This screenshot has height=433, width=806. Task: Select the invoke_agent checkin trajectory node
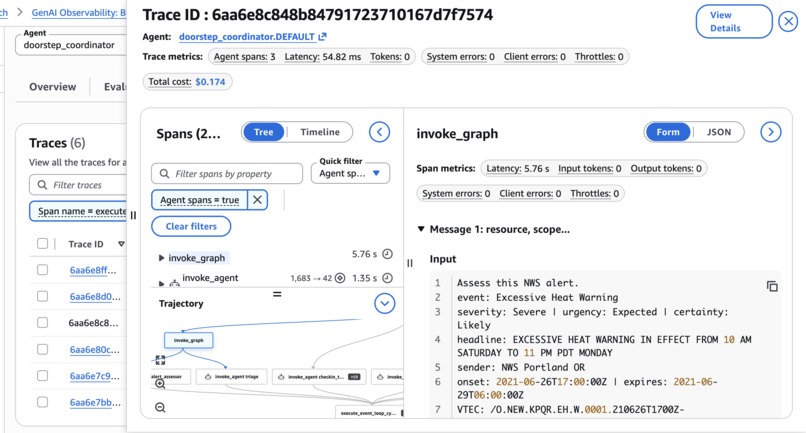coord(319,377)
